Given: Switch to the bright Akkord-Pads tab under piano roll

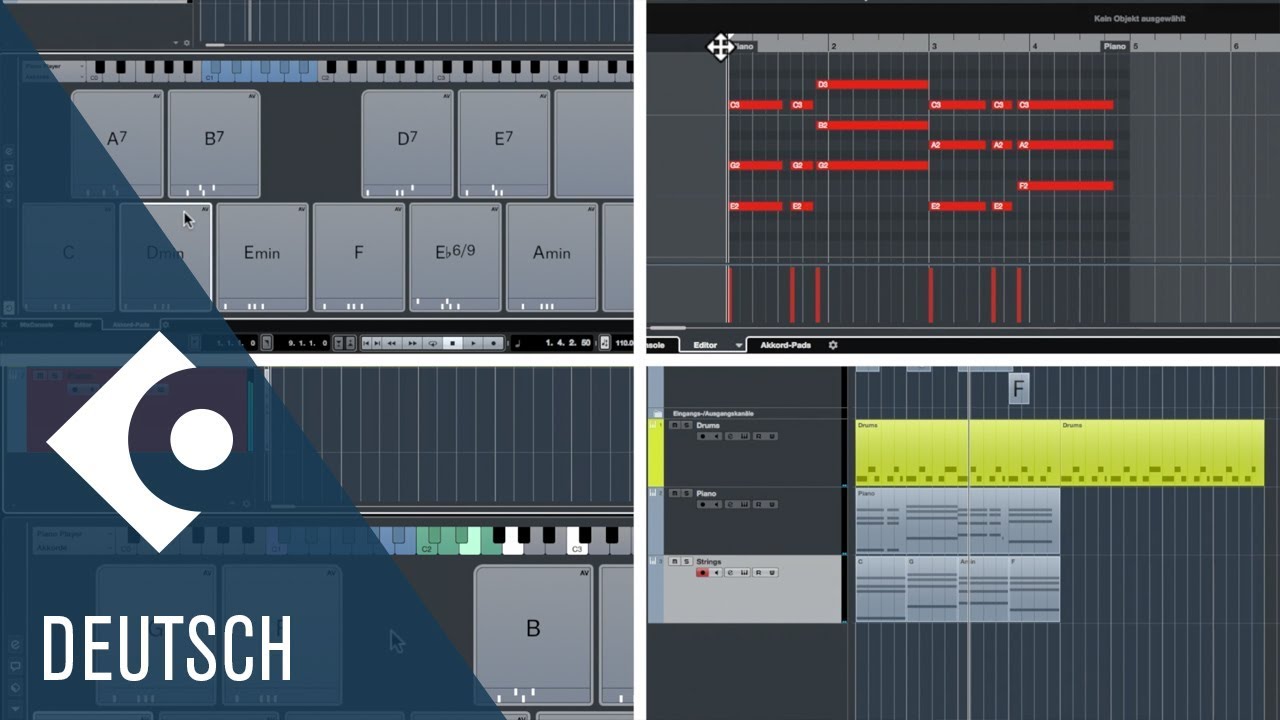Looking at the screenshot, I should (x=786, y=345).
